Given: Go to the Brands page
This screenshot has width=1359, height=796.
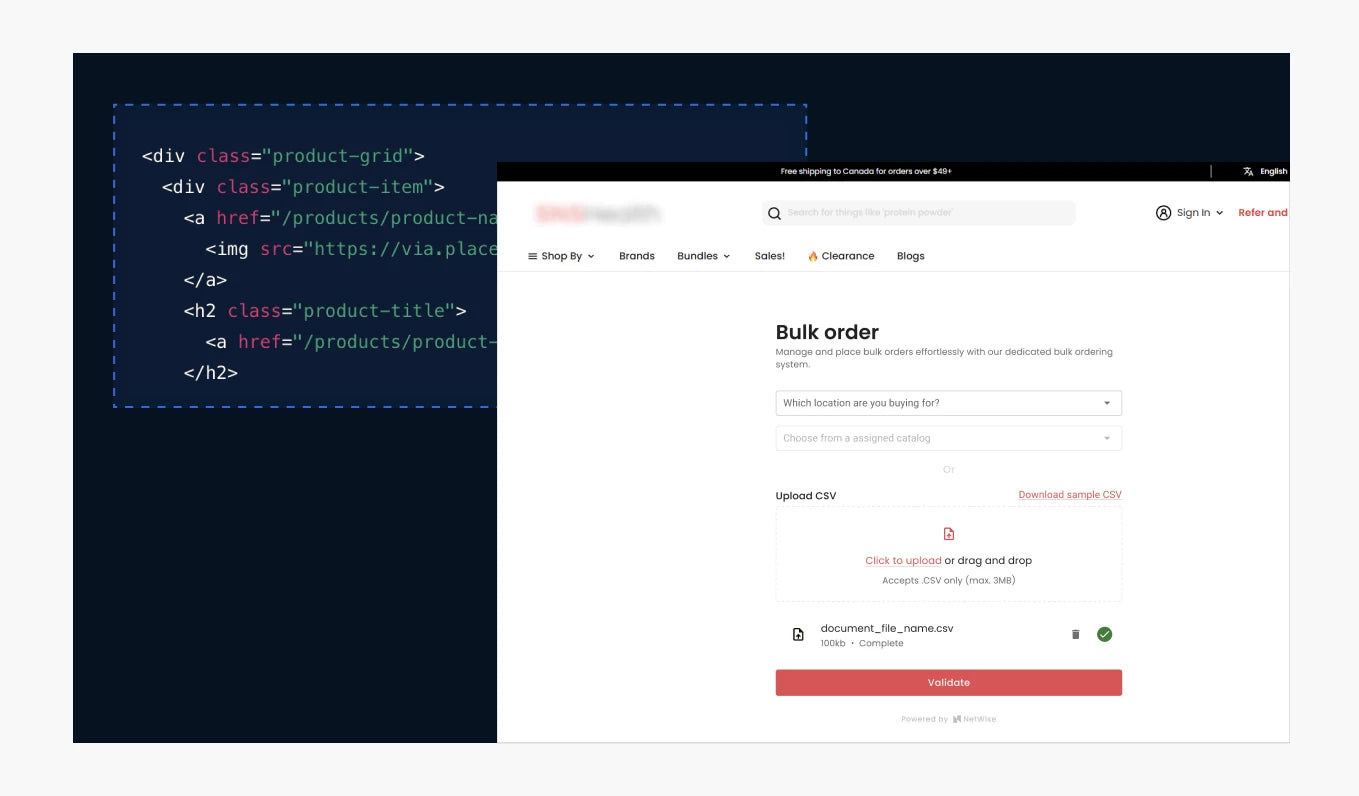Looking at the screenshot, I should coord(636,256).
